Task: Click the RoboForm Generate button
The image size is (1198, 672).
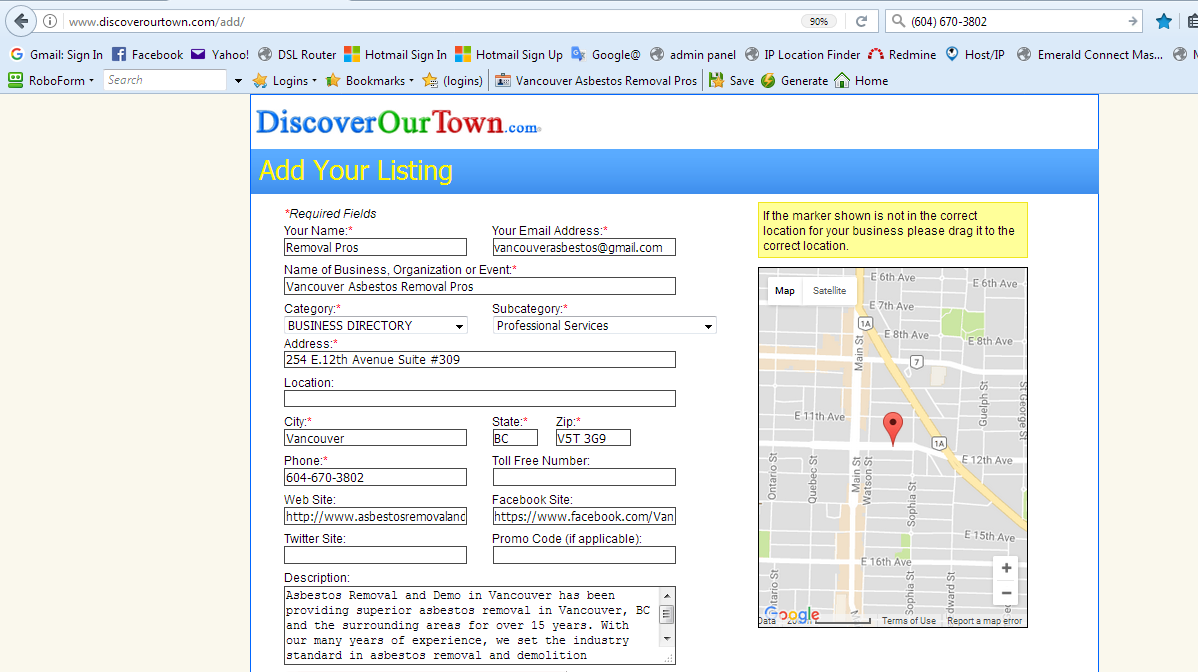Action: point(795,80)
